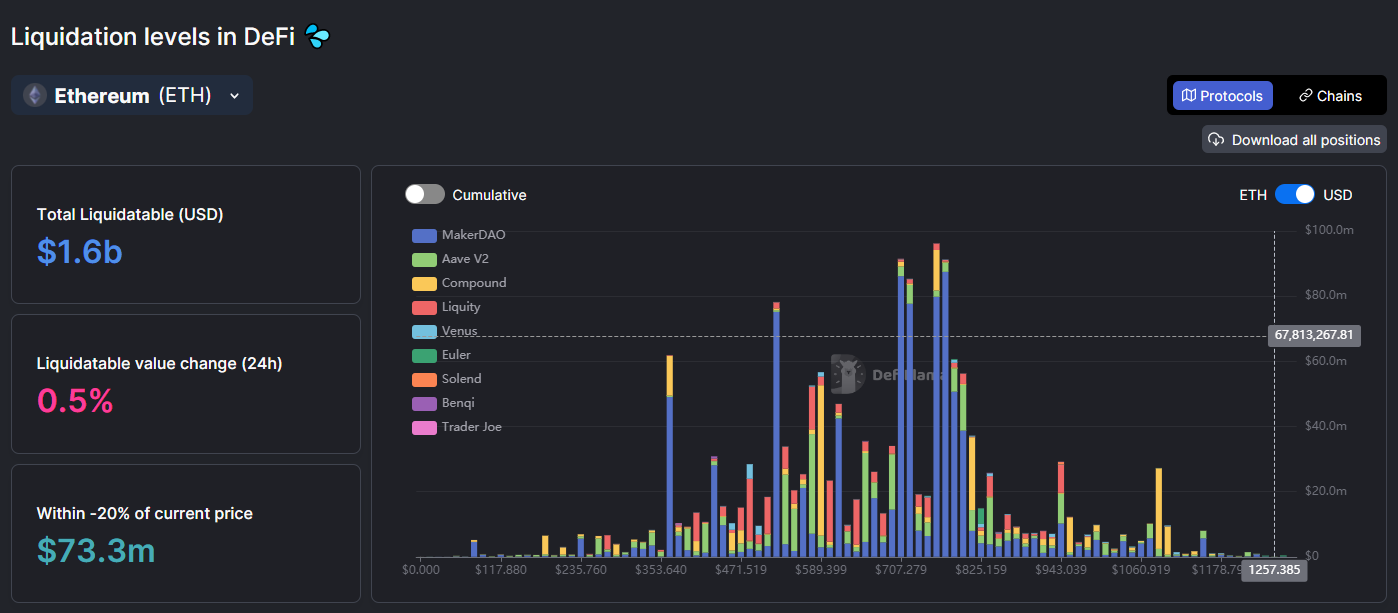Click Within -20% of current price heading
1398x613 pixels.
pyautogui.click(x=145, y=513)
